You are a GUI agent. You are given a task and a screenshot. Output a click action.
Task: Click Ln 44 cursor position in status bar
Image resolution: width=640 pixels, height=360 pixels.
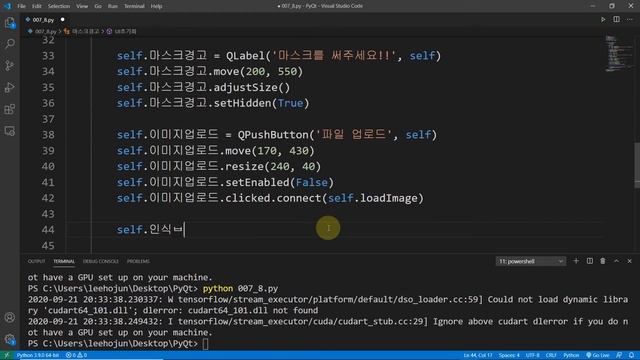pyautogui.click(x=478, y=355)
